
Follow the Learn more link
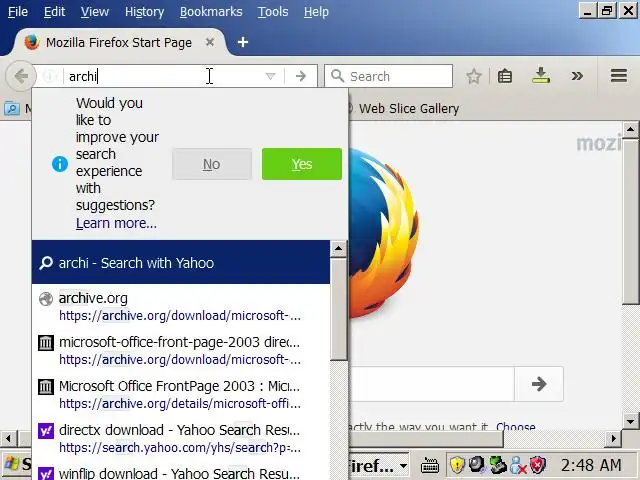tap(116, 223)
